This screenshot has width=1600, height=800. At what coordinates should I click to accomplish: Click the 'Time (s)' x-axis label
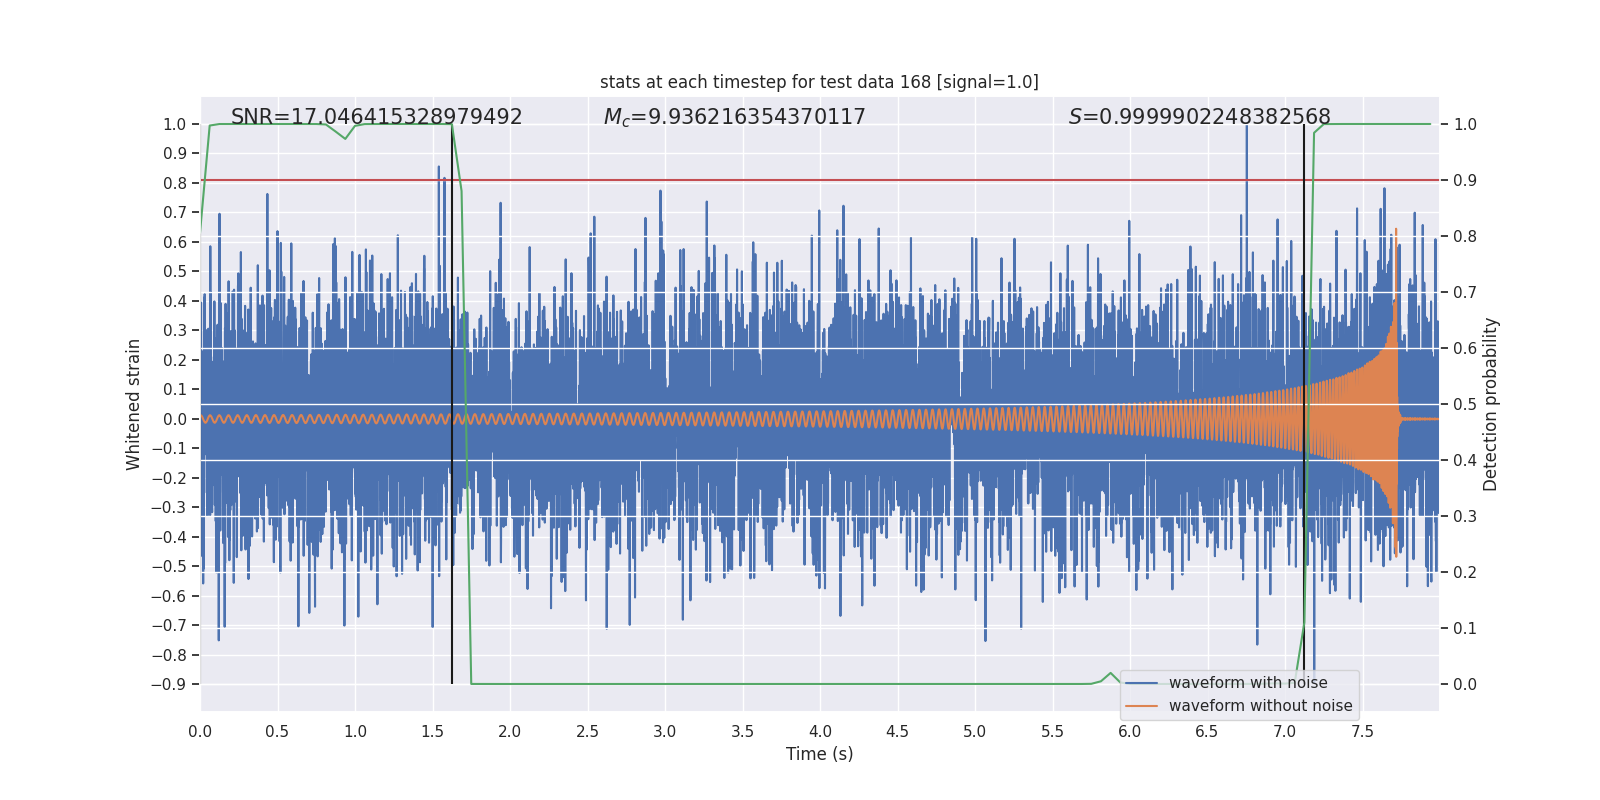[x=819, y=754]
